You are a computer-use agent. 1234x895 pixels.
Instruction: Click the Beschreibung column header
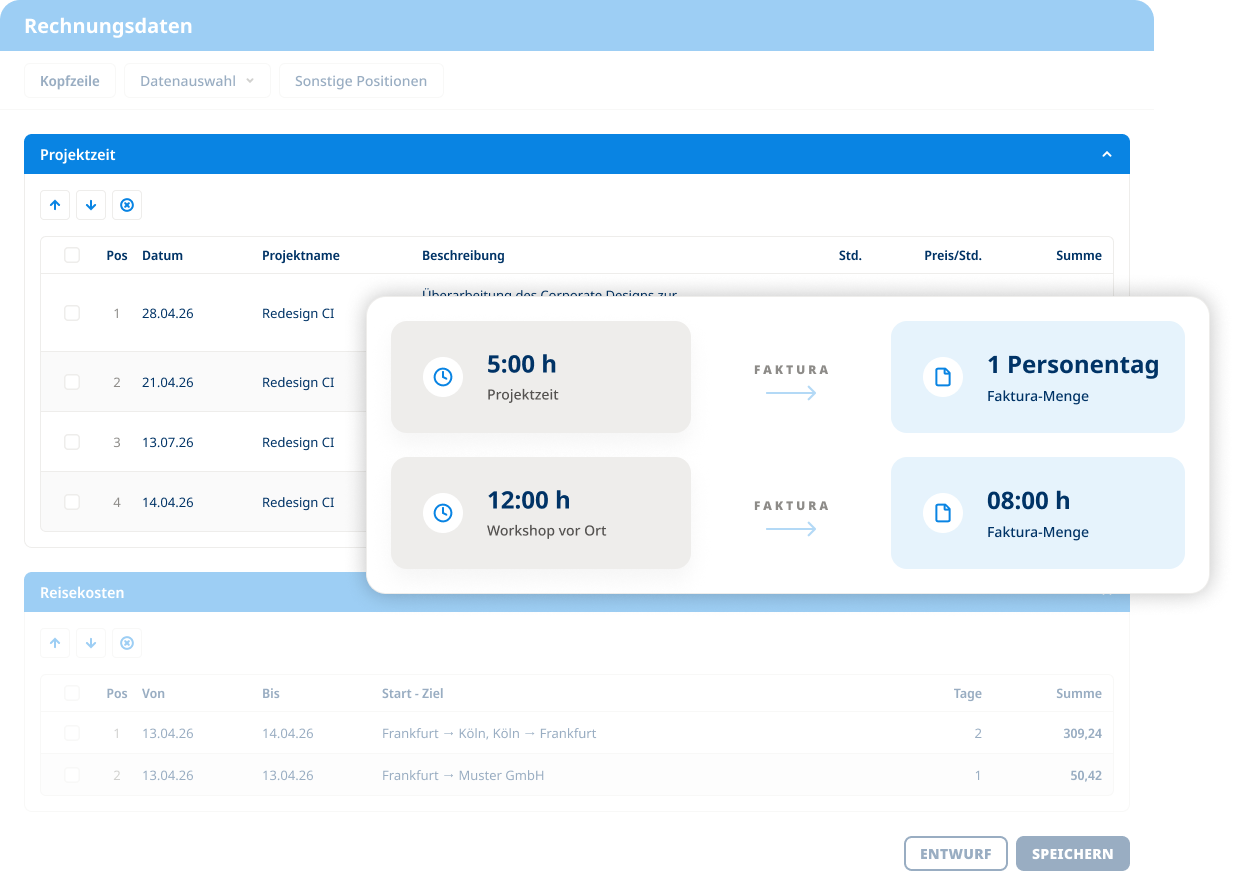(463, 255)
